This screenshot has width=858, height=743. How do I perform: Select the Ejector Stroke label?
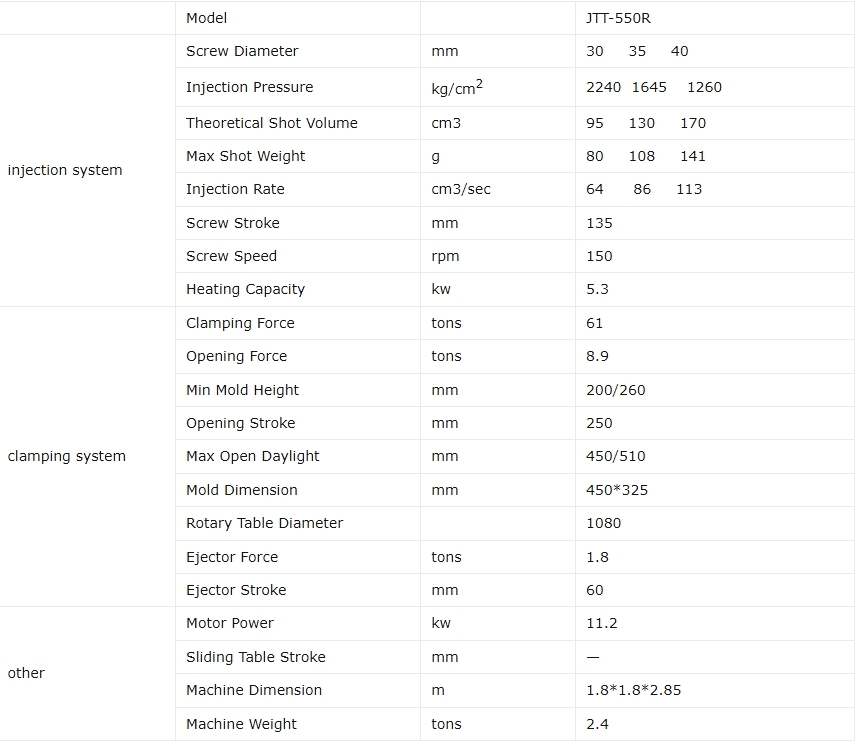(x=236, y=590)
